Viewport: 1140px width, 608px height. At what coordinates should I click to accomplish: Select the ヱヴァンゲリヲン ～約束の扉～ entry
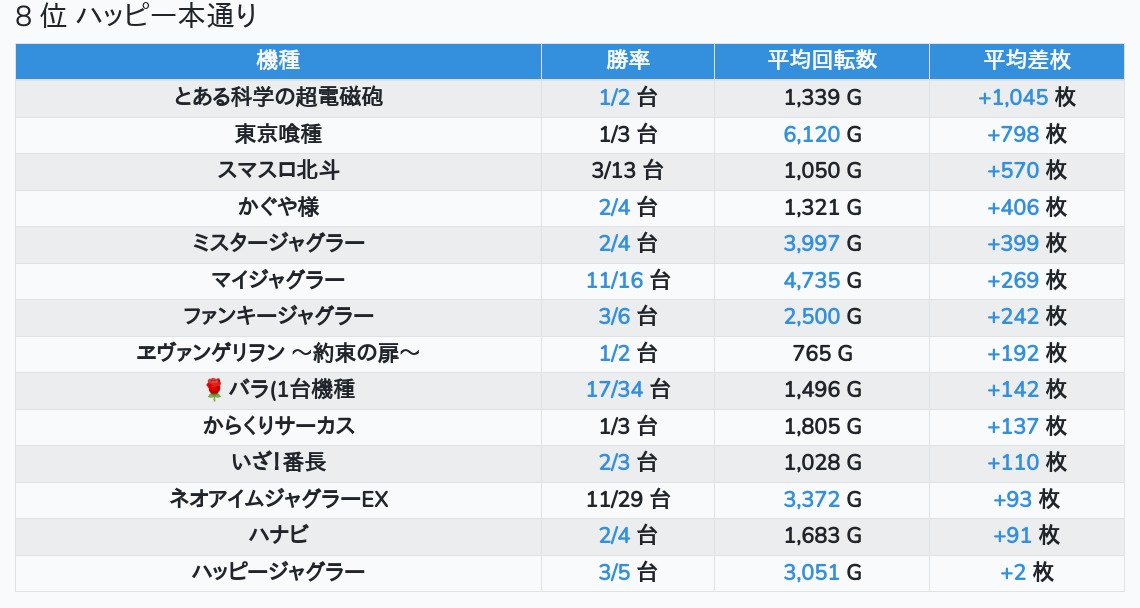pos(278,353)
